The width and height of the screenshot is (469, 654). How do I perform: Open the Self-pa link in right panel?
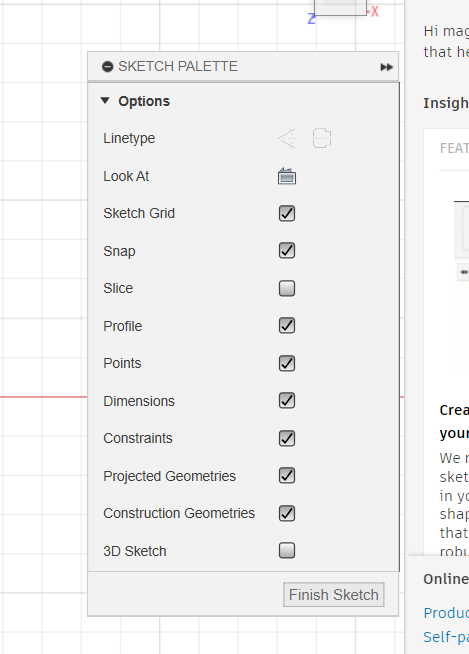point(446,637)
